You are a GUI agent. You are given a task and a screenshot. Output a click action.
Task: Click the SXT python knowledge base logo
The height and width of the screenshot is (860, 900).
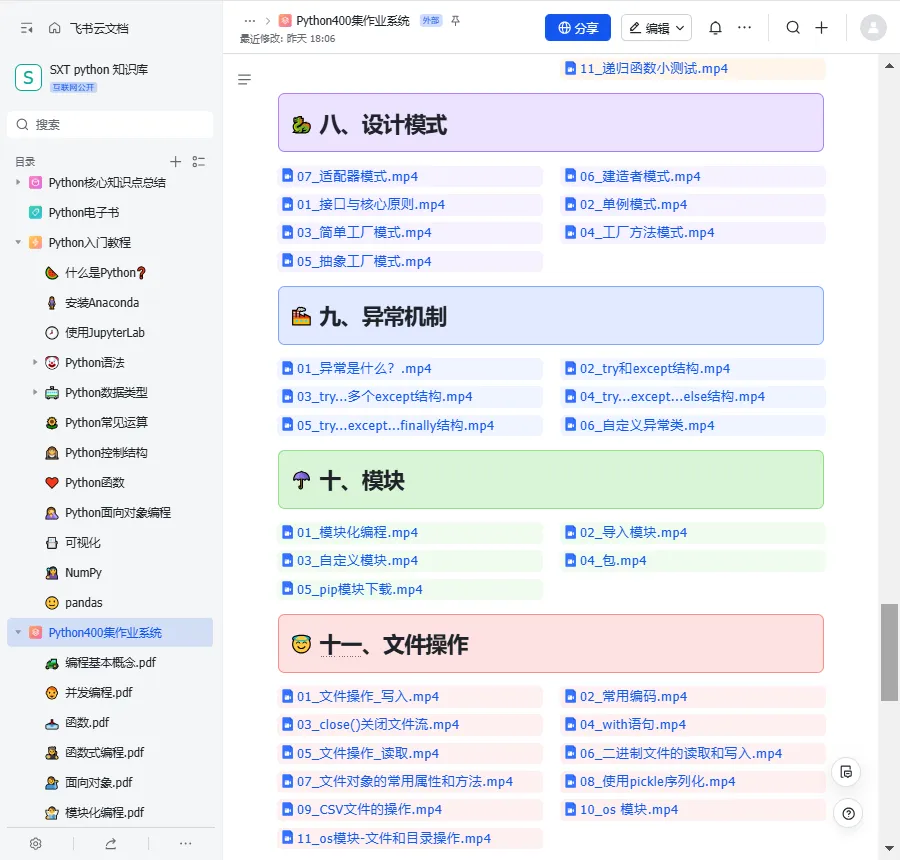click(28, 78)
